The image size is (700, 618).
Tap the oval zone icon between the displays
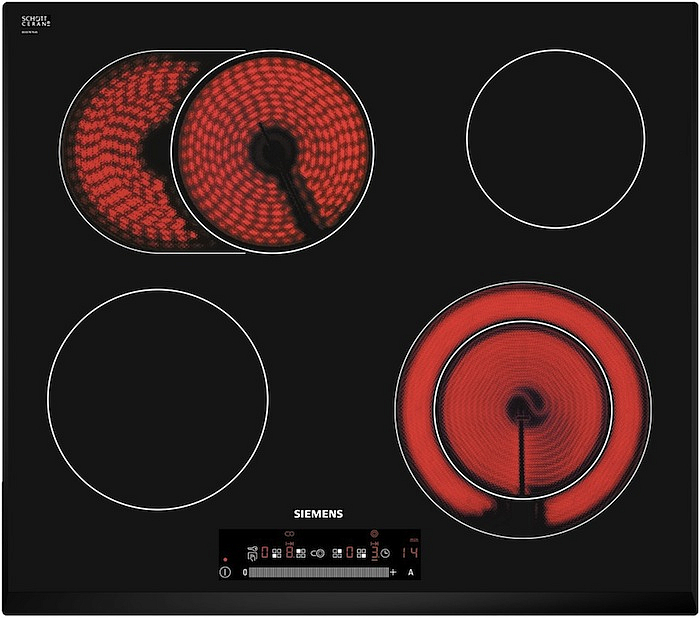click(318, 553)
